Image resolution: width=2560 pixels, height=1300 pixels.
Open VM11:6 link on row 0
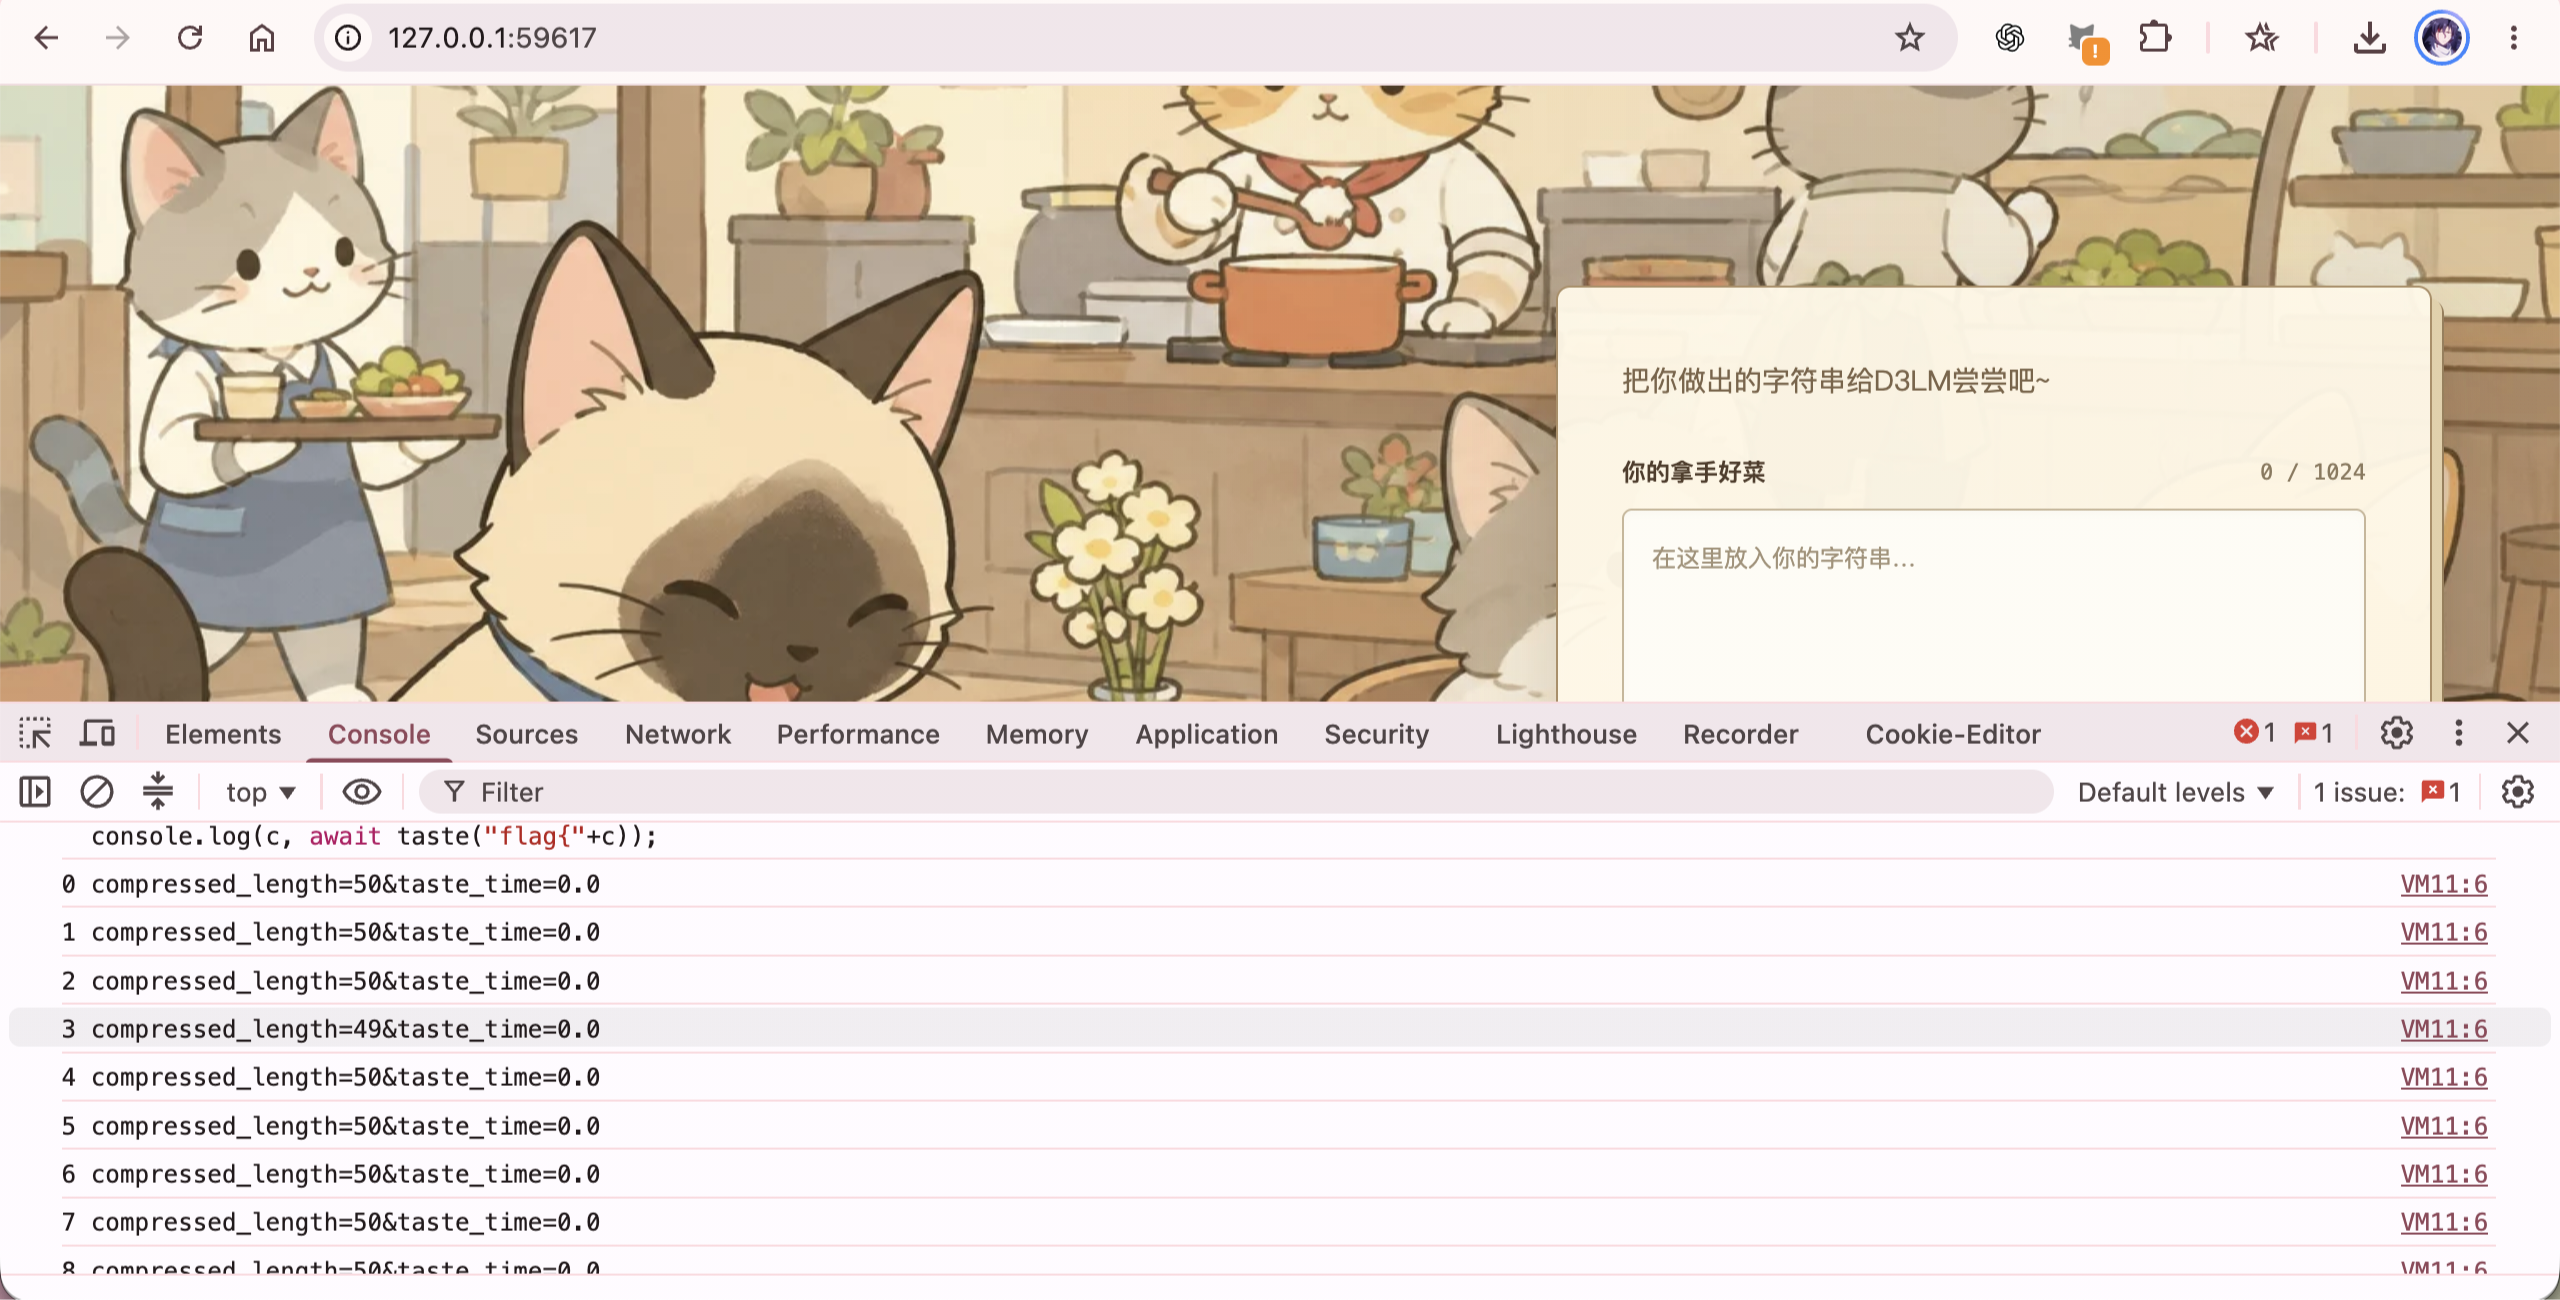point(2443,884)
